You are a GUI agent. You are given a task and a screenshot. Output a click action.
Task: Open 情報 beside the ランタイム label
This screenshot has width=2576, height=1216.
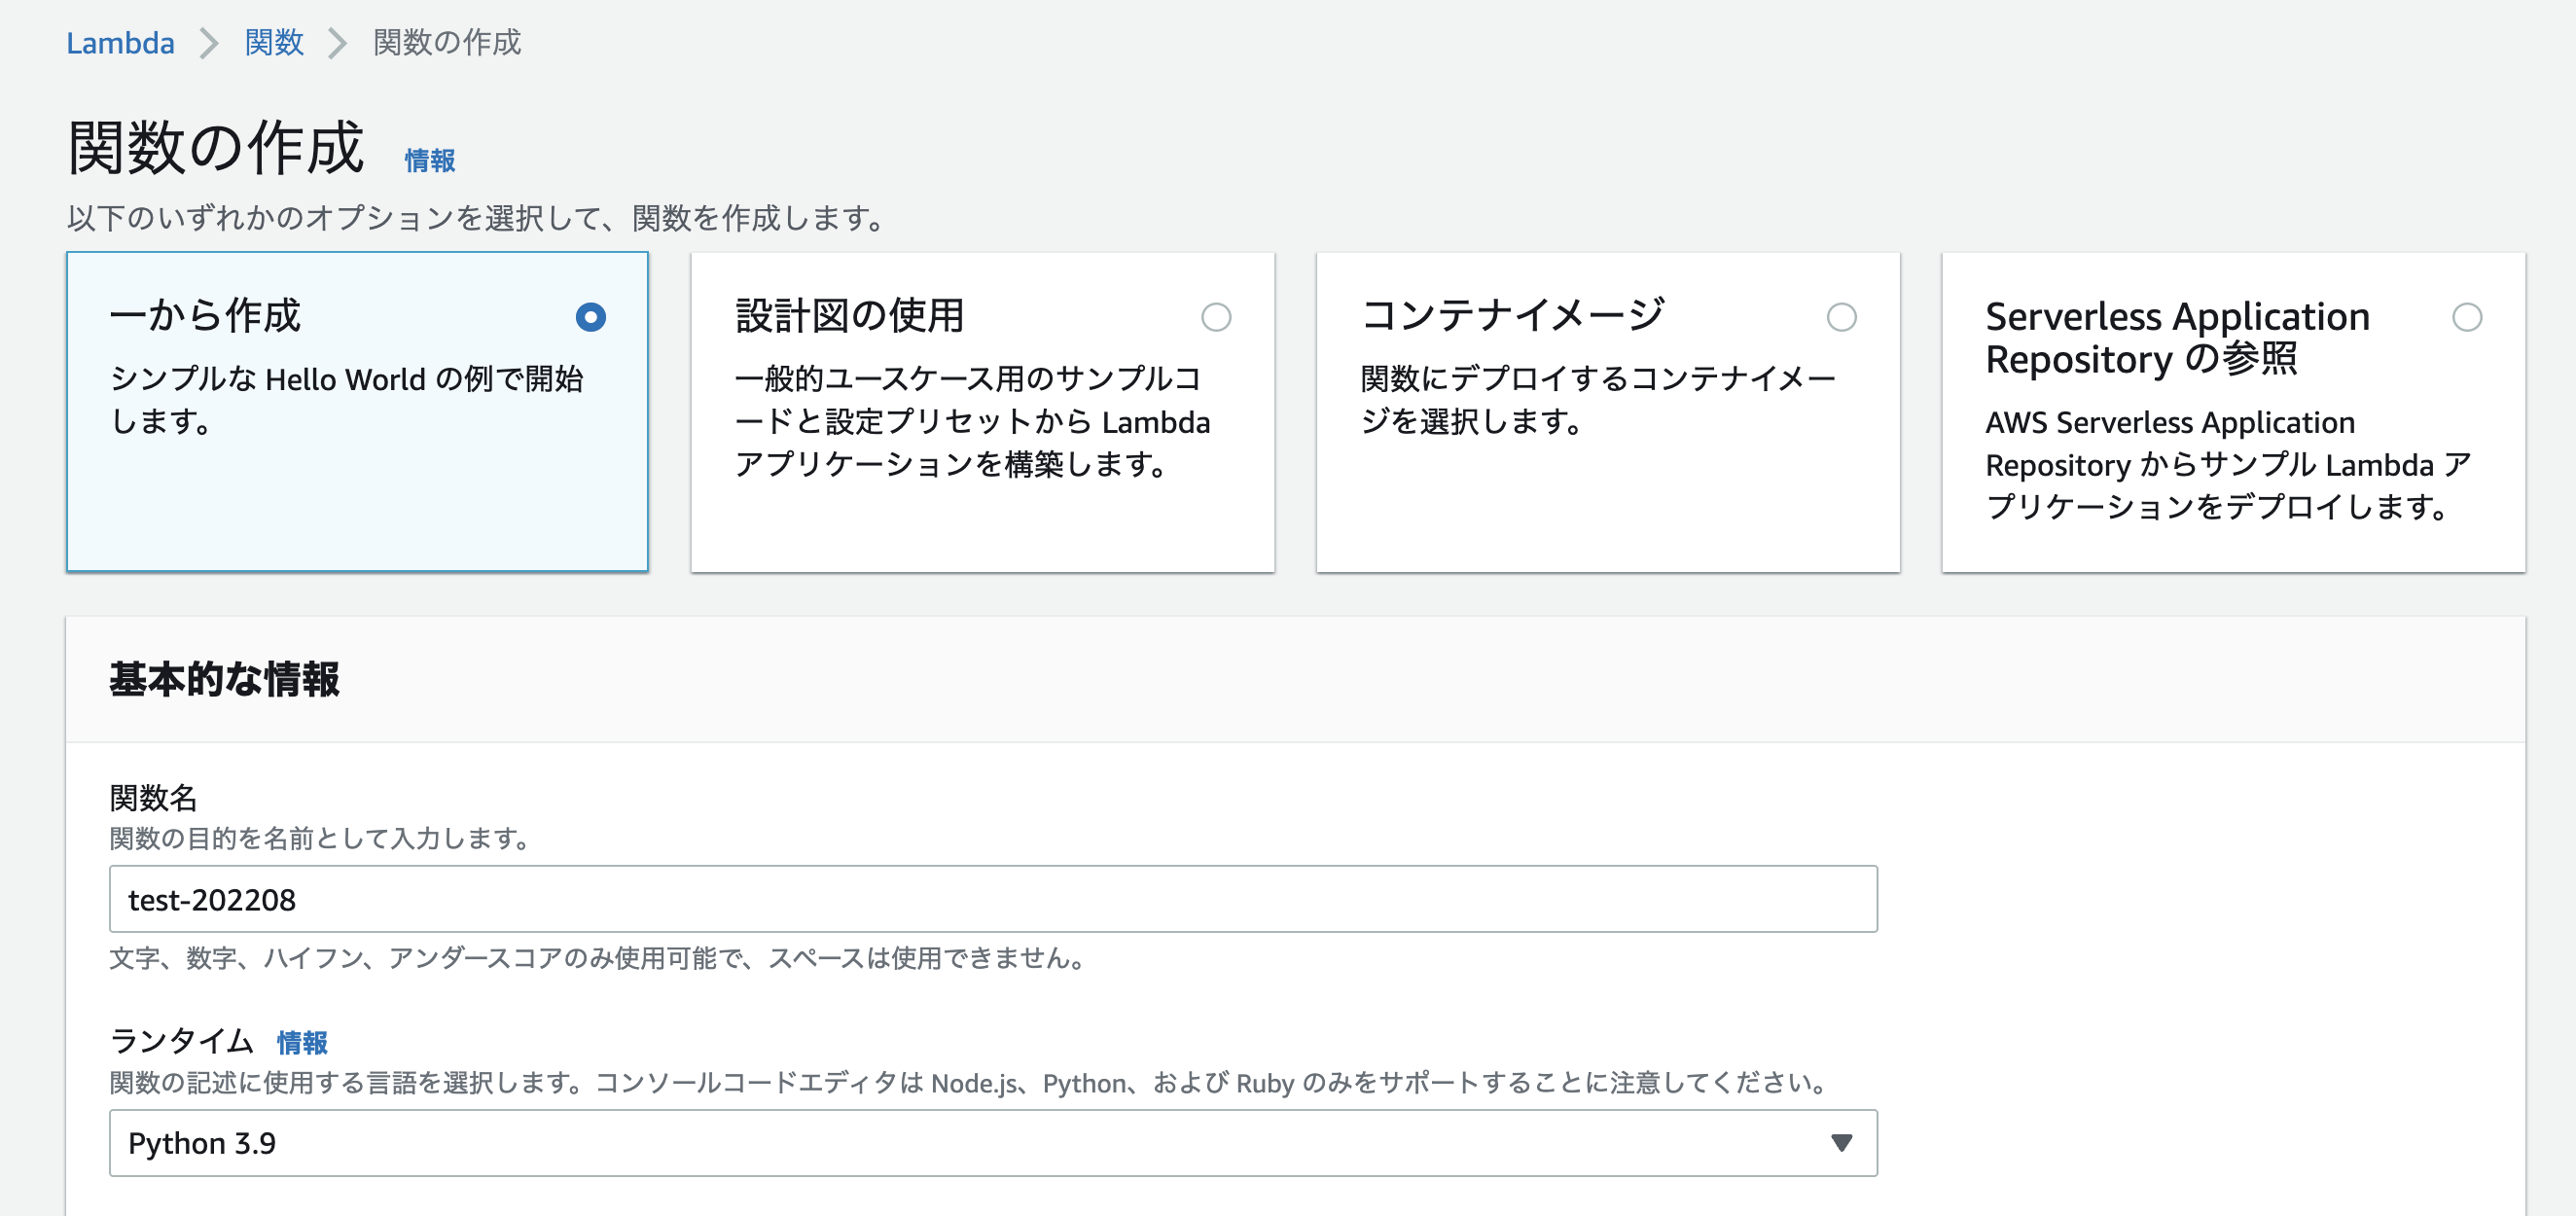303,1042
